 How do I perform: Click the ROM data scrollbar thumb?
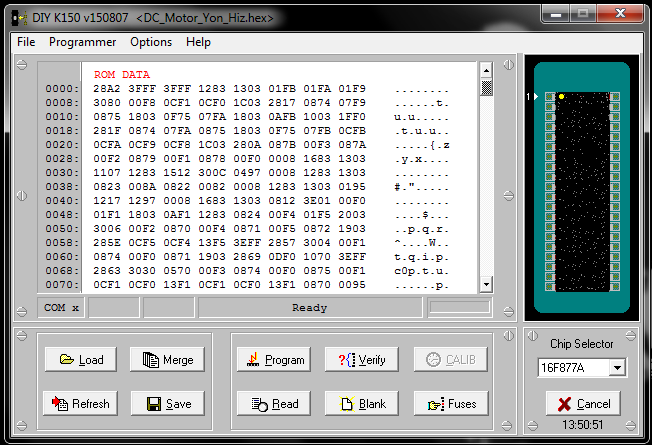pyautogui.click(x=486, y=87)
